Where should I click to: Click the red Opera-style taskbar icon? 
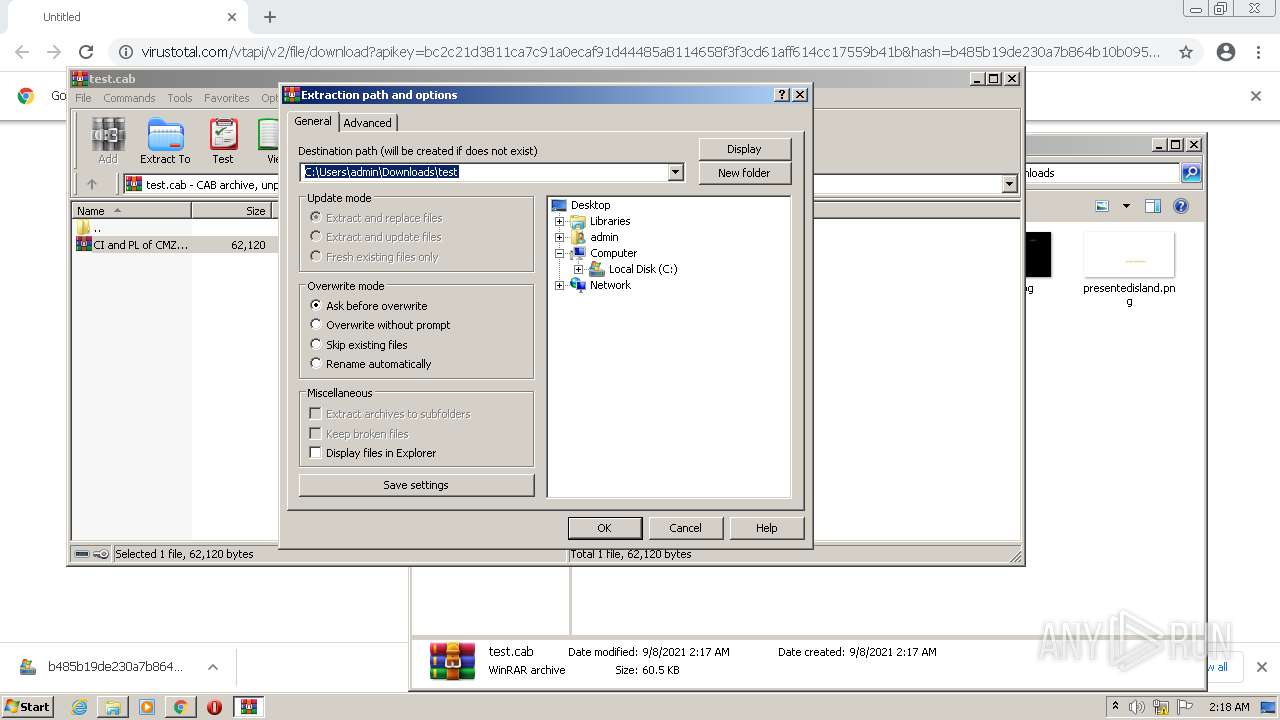(214, 707)
